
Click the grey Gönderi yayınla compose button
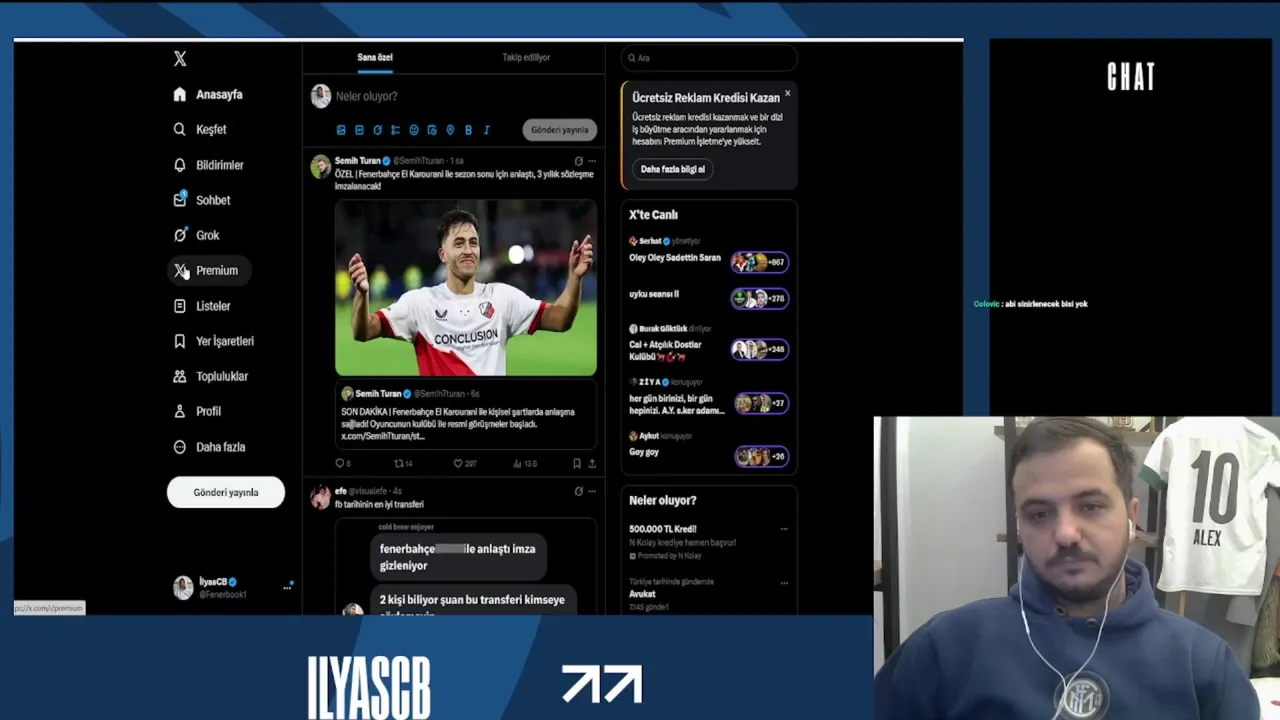[x=559, y=130]
